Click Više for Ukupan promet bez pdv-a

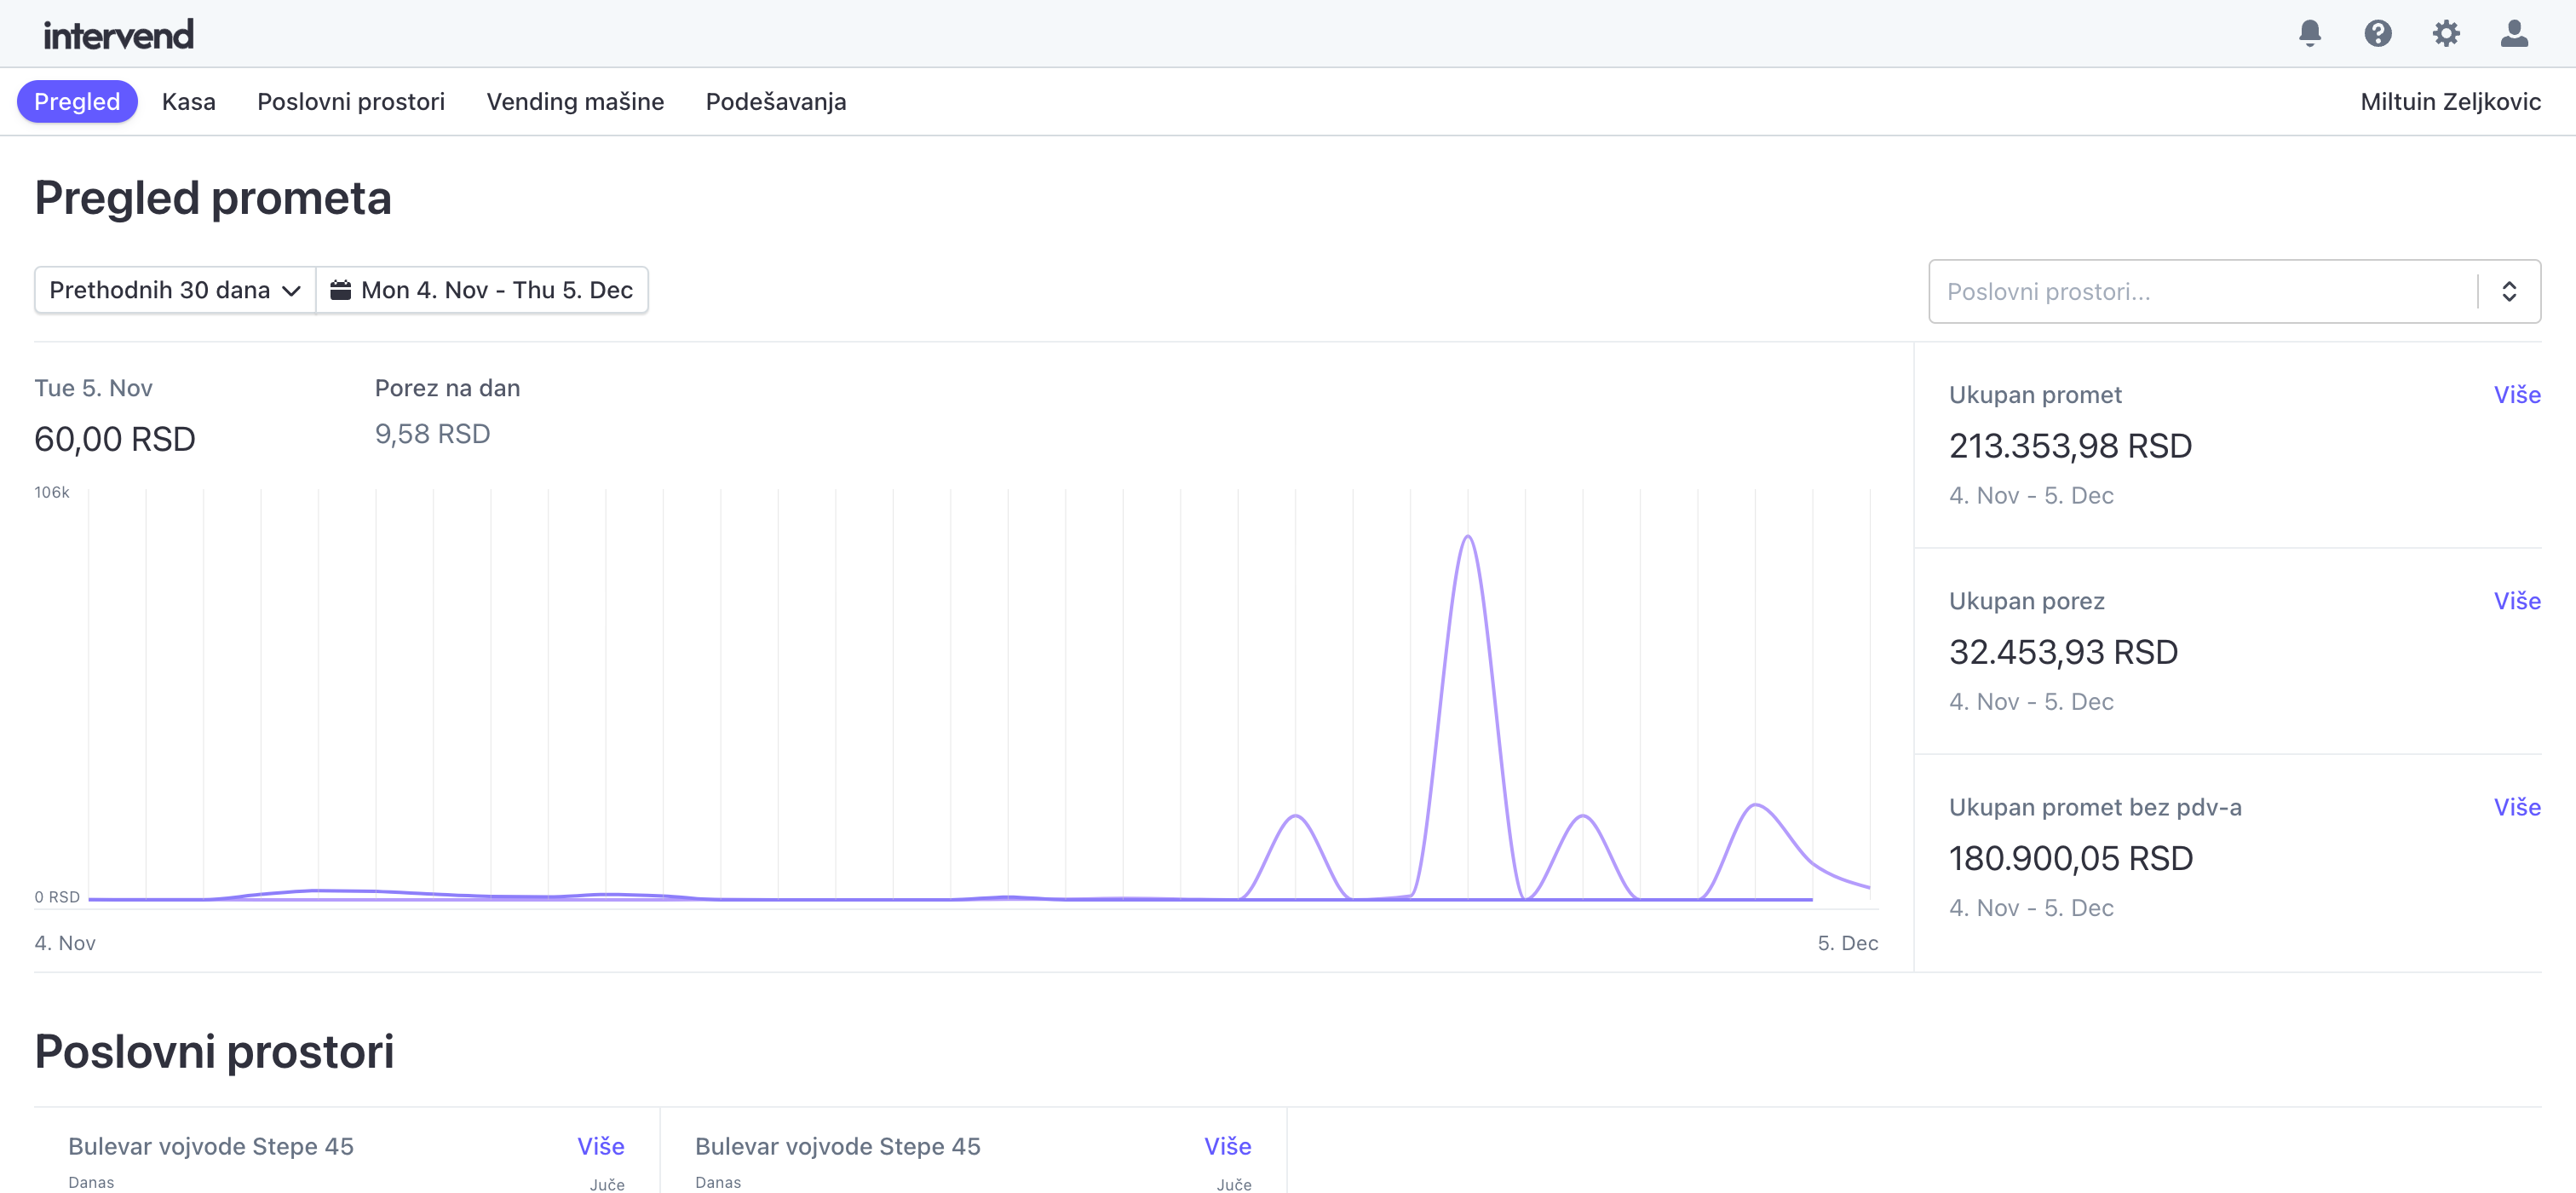[2516, 806]
